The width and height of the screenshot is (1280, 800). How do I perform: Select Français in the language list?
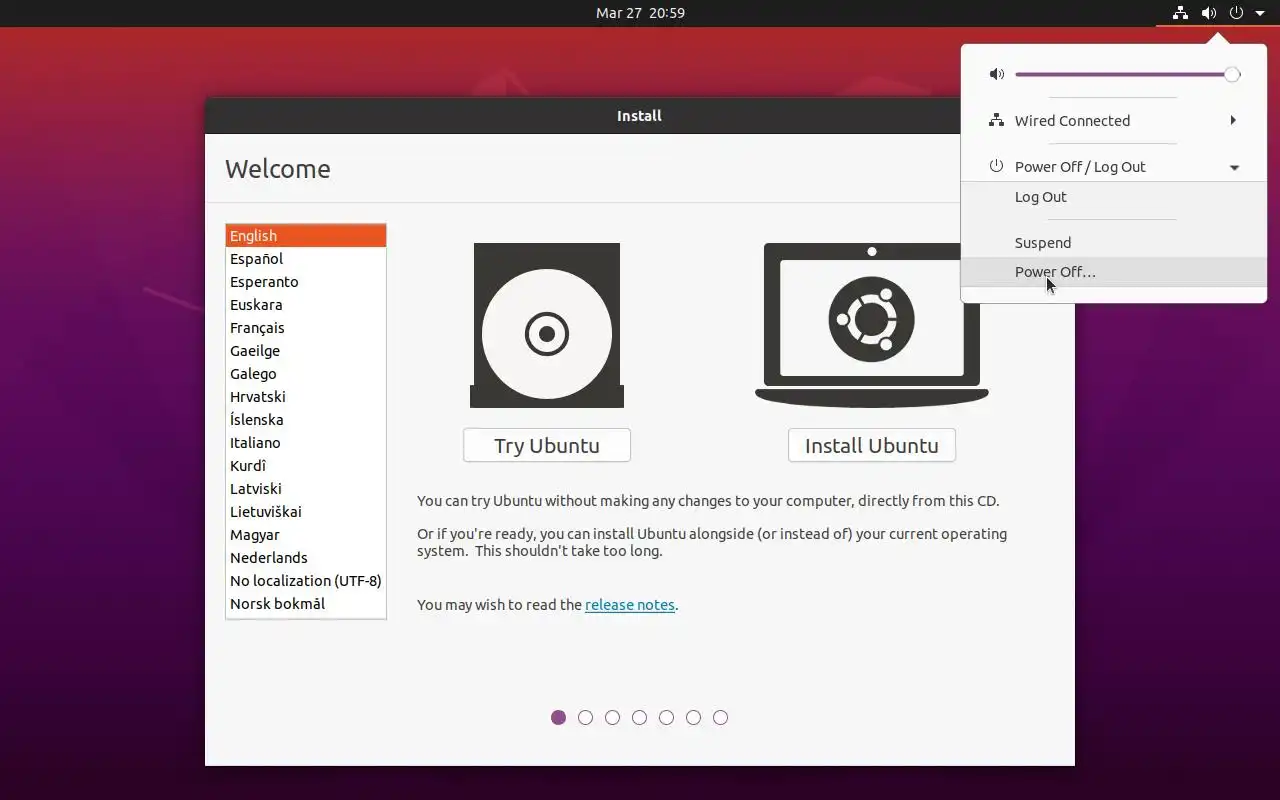(x=306, y=328)
